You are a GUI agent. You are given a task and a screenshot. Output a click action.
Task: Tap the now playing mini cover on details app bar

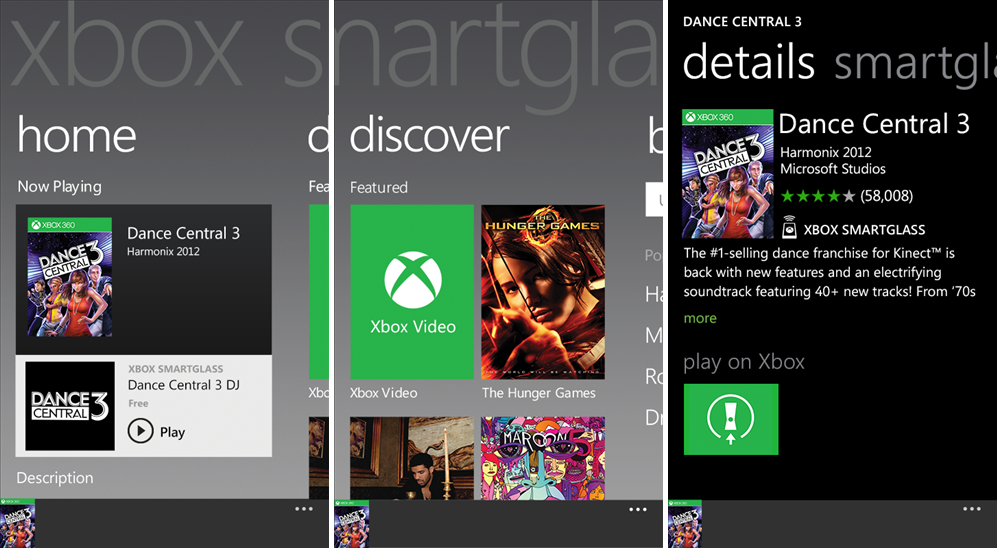685,524
